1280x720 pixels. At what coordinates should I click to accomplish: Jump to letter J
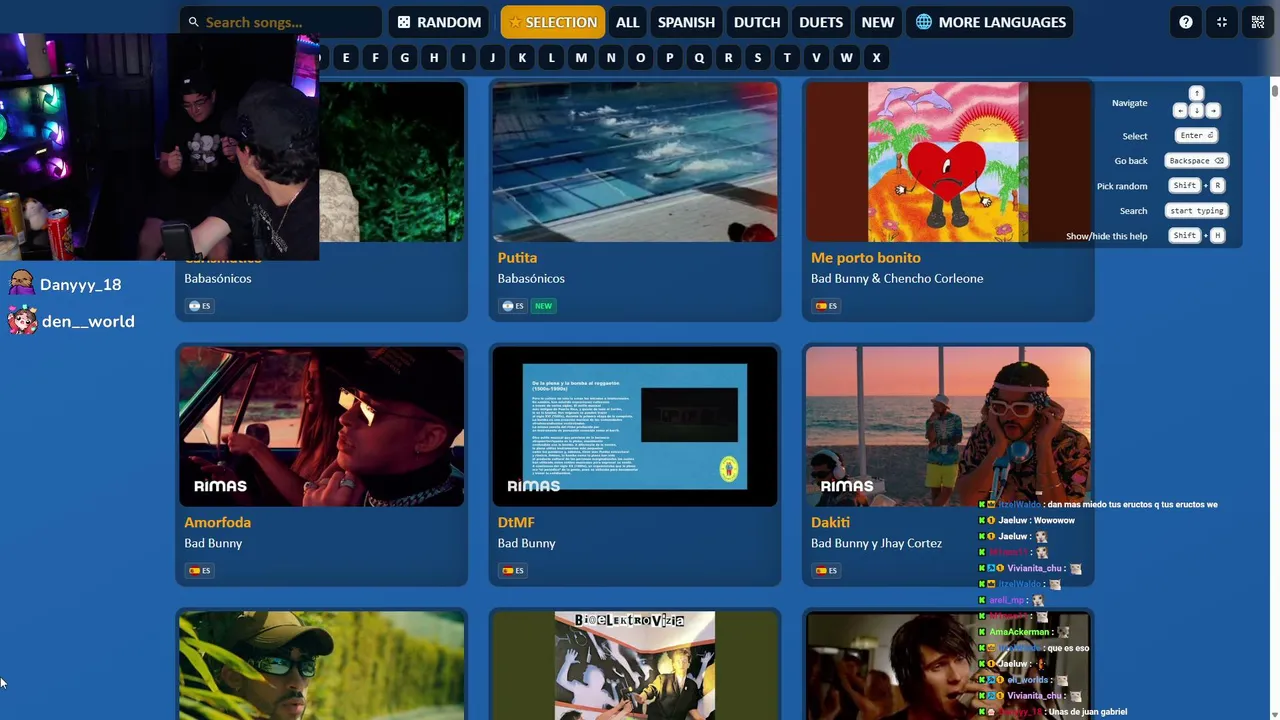click(x=493, y=58)
